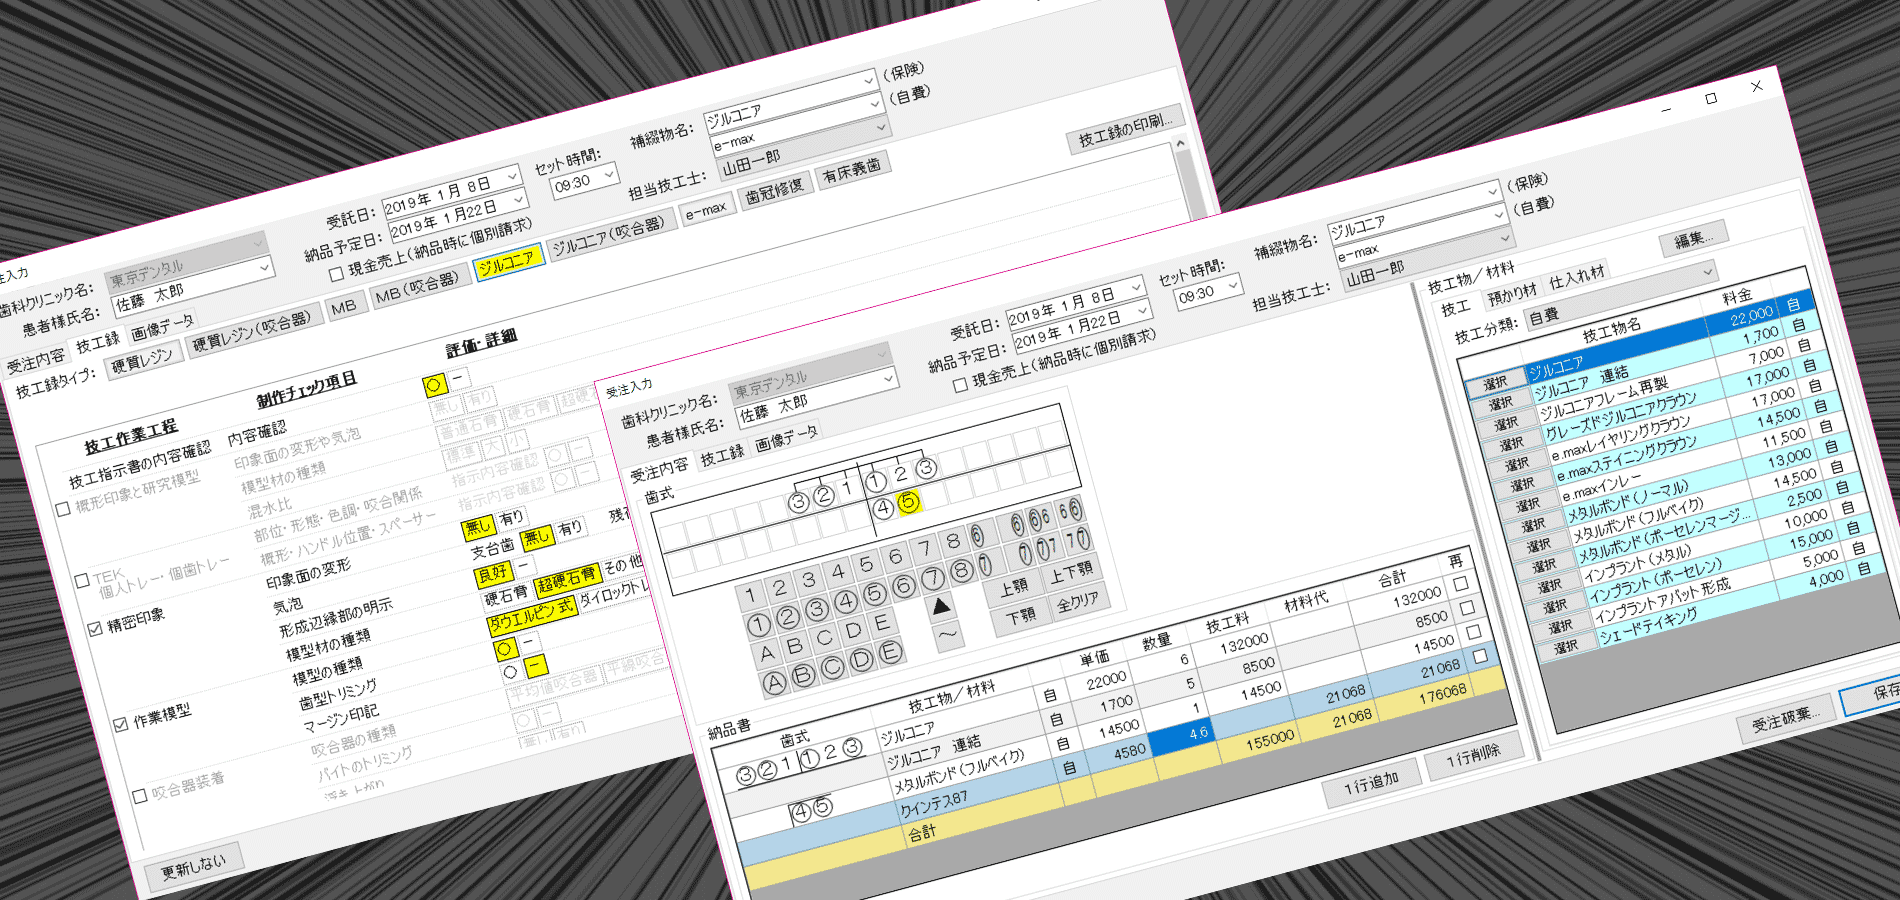1900x900 pixels.
Task: Click circled letter A key in tooth keypad
Action: pos(774,683)
